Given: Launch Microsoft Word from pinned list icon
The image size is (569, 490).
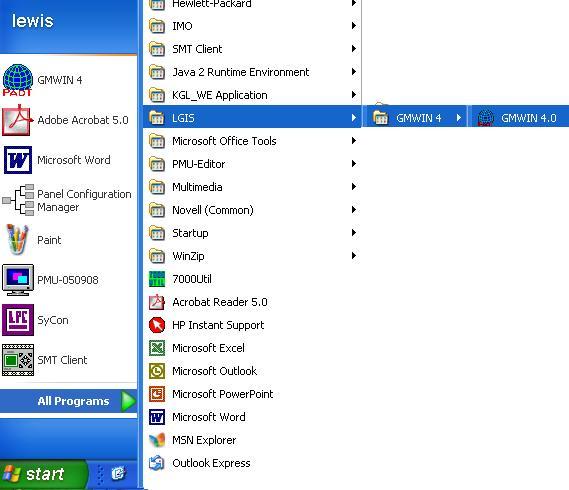Looking at the screenshot, I should [18, 160].
